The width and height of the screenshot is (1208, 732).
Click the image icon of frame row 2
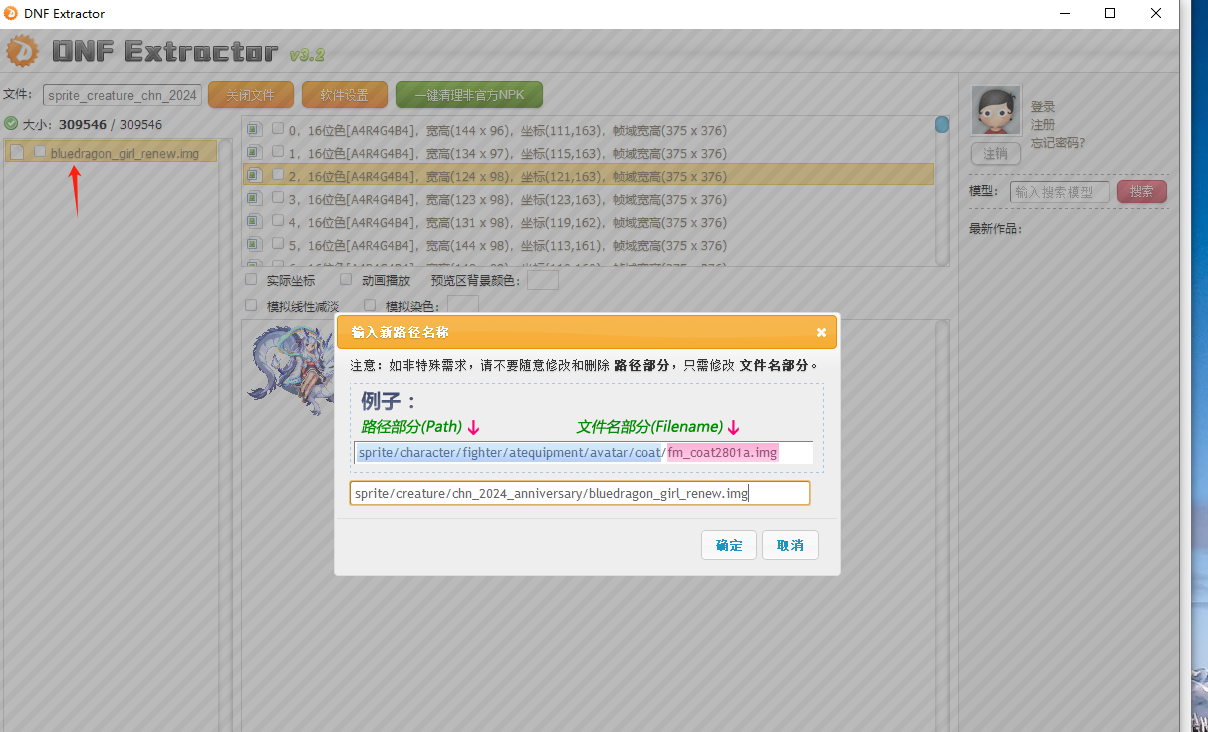click(254, 175)
